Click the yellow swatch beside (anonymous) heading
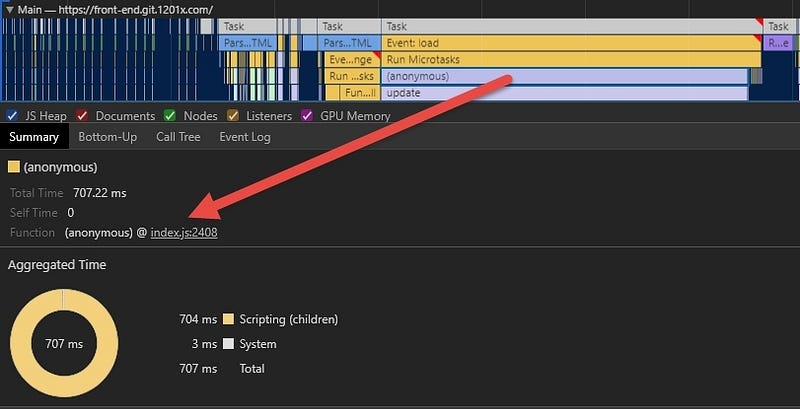The width and height of the screenshot is (800, 409). [x=14, y=166]
